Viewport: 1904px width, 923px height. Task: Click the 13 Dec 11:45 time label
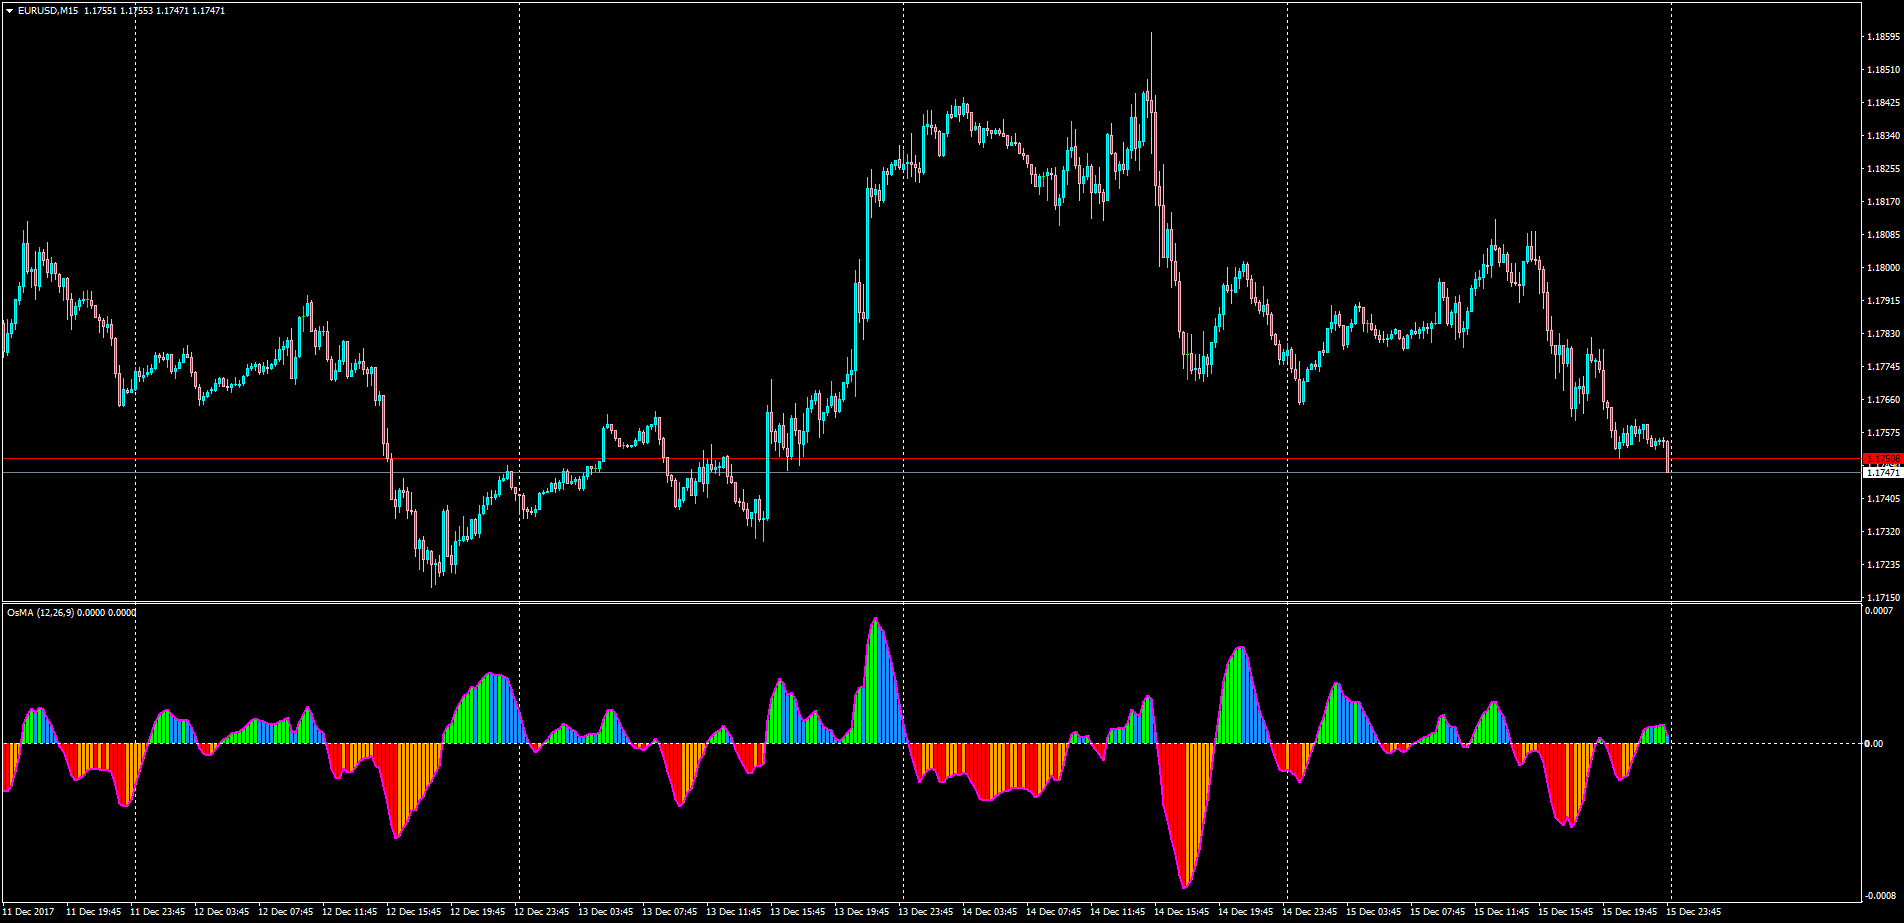[734, 912]
